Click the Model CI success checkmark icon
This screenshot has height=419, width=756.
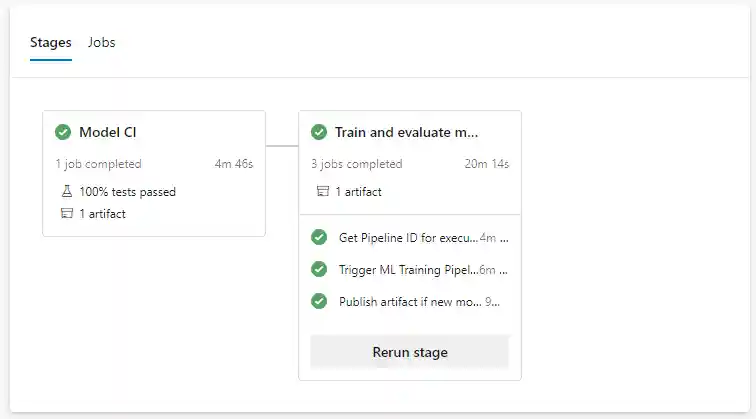[x=63, y=132]
